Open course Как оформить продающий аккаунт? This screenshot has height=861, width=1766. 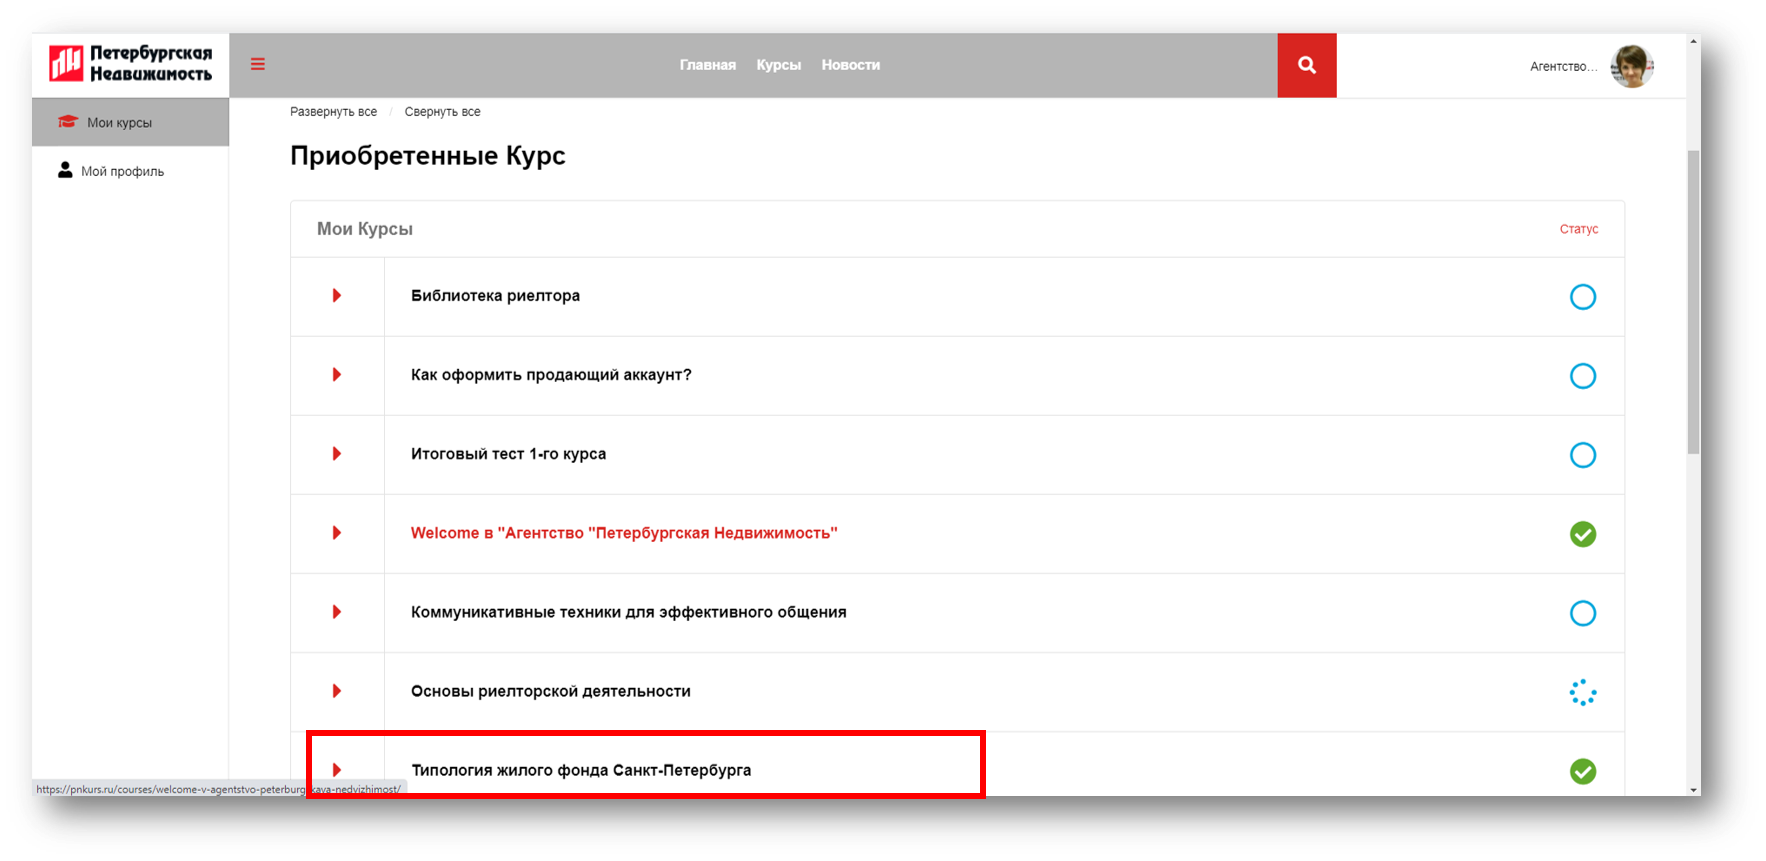click(551, 375)
